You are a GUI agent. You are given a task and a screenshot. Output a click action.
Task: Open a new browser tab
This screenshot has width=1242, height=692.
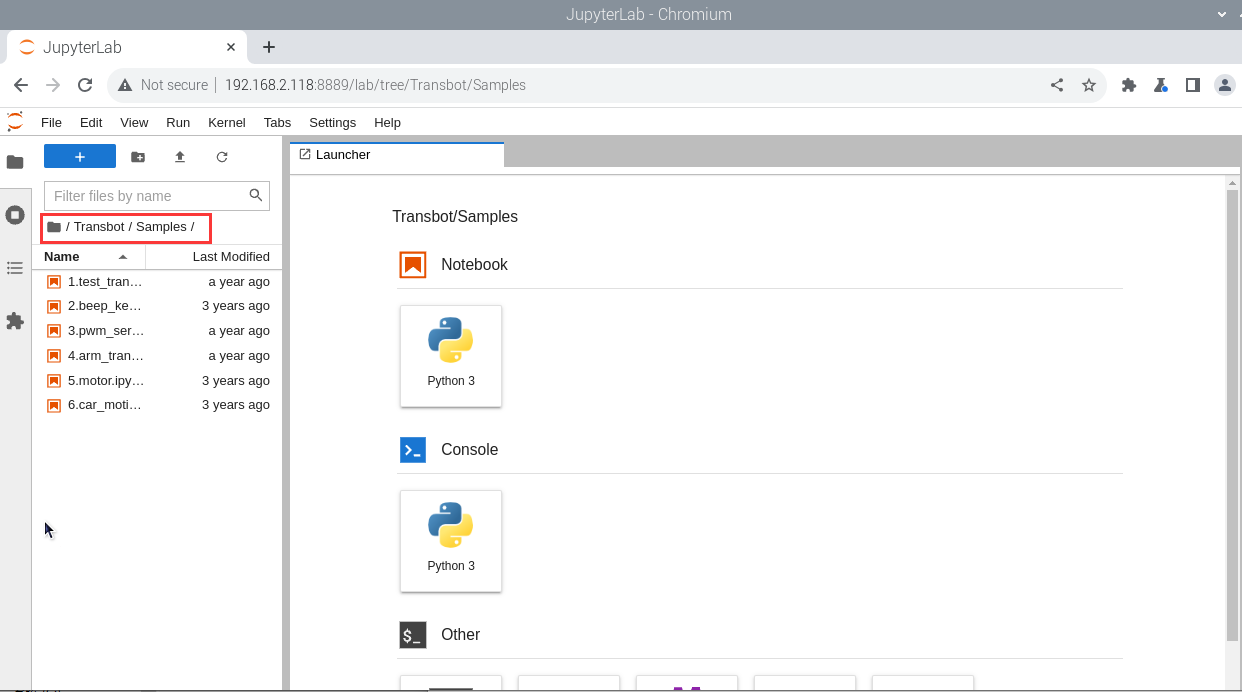269,47
